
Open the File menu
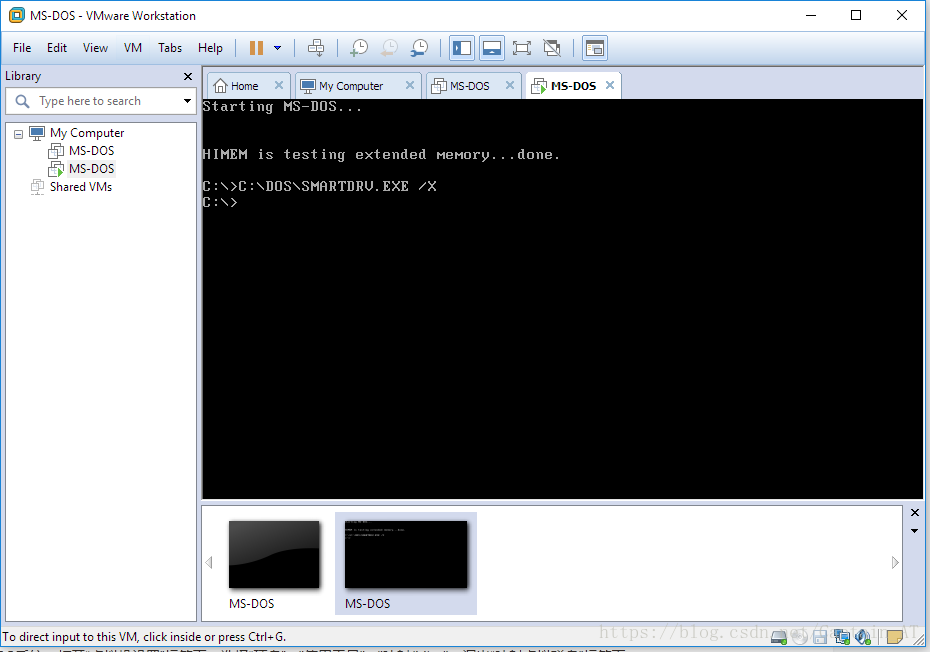(22, 48)
